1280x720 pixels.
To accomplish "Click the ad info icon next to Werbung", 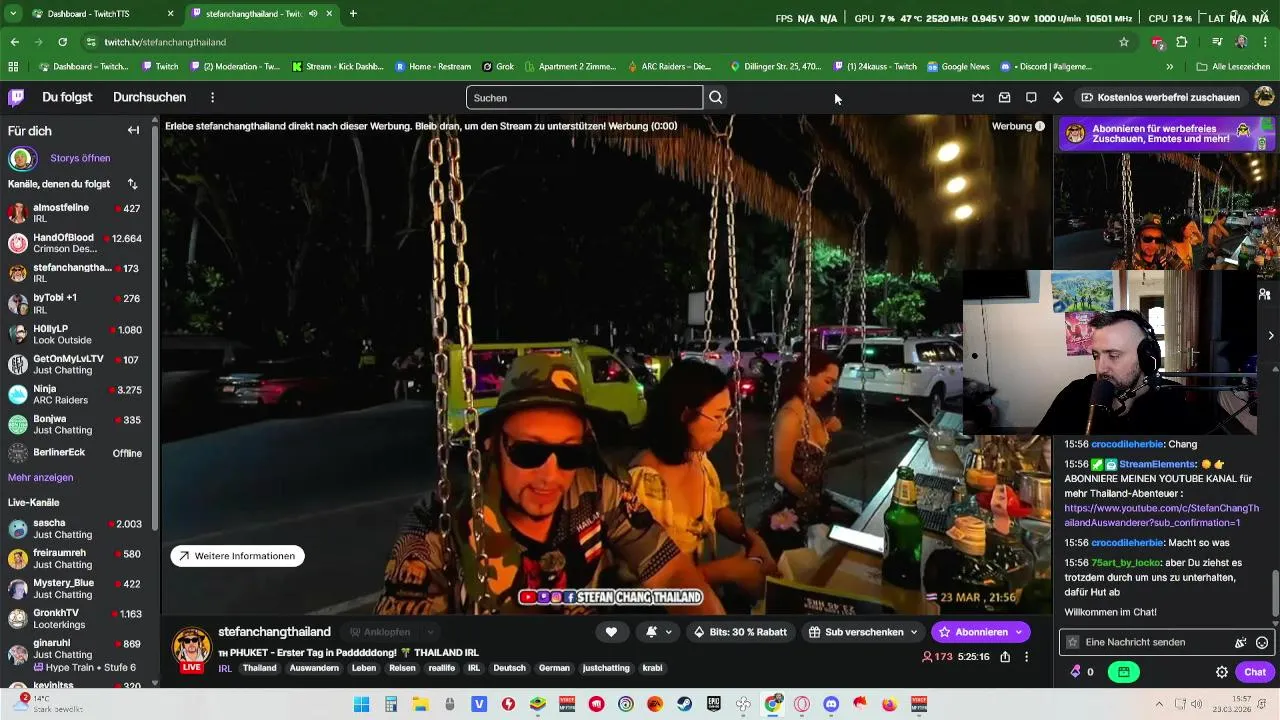I will [1040, 126].
